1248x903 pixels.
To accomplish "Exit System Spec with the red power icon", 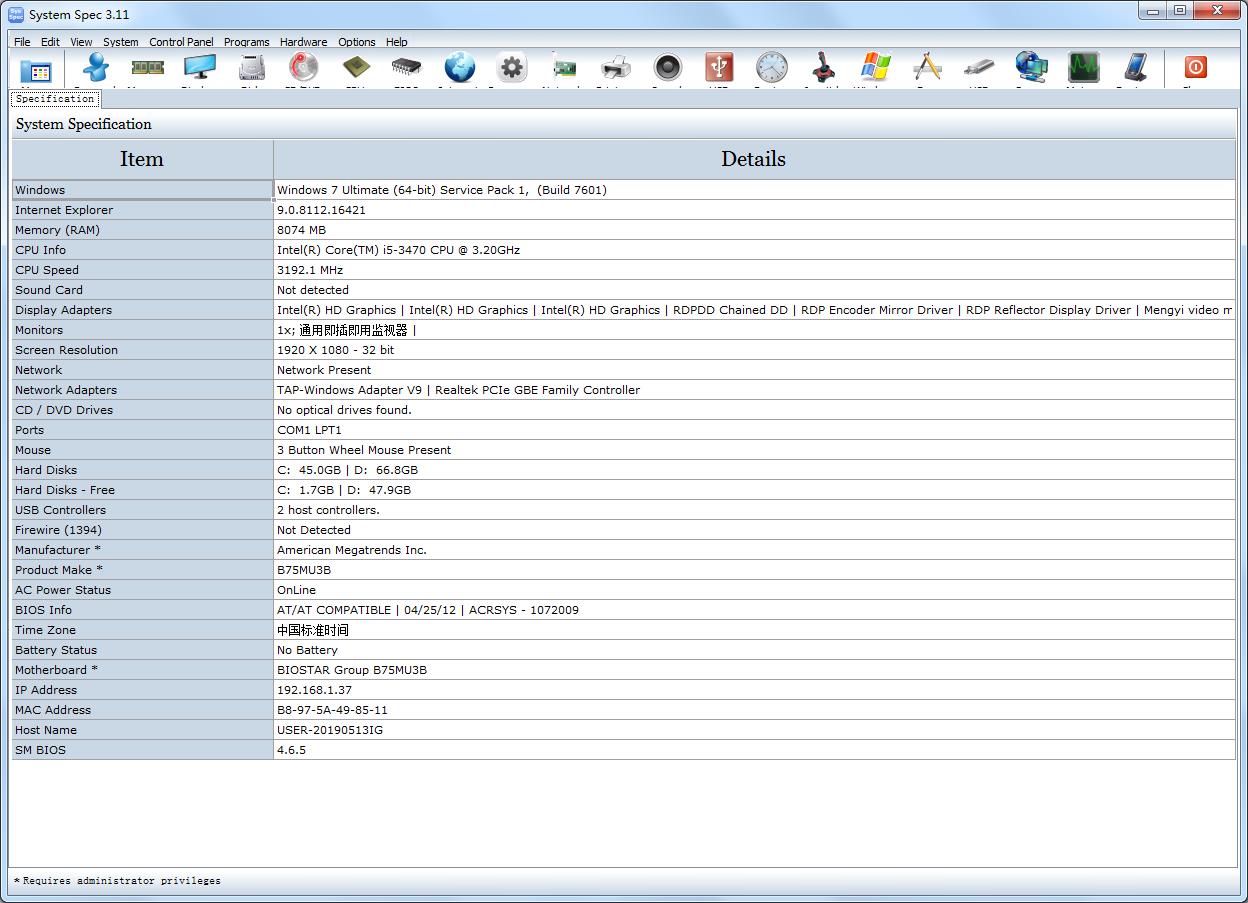I will pos(1196,68).
